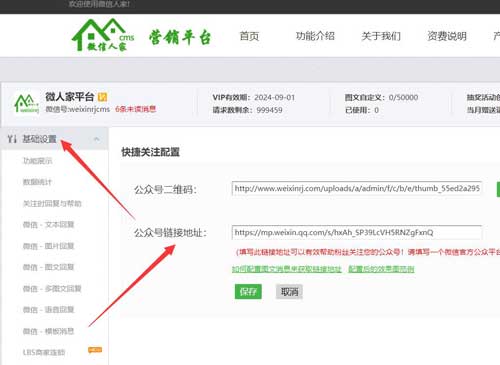Open the 首页 navigation item

tap(249, 36)
